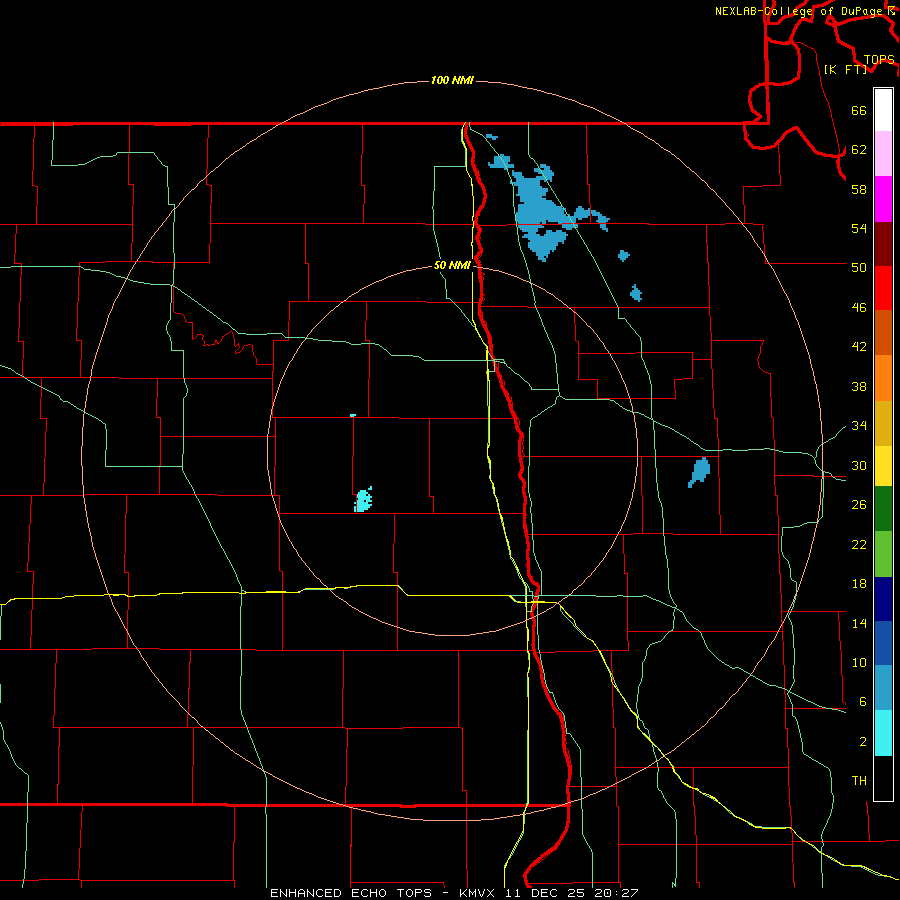
Task: Click the yellow legend swatch
Action: tap(883, 466)
